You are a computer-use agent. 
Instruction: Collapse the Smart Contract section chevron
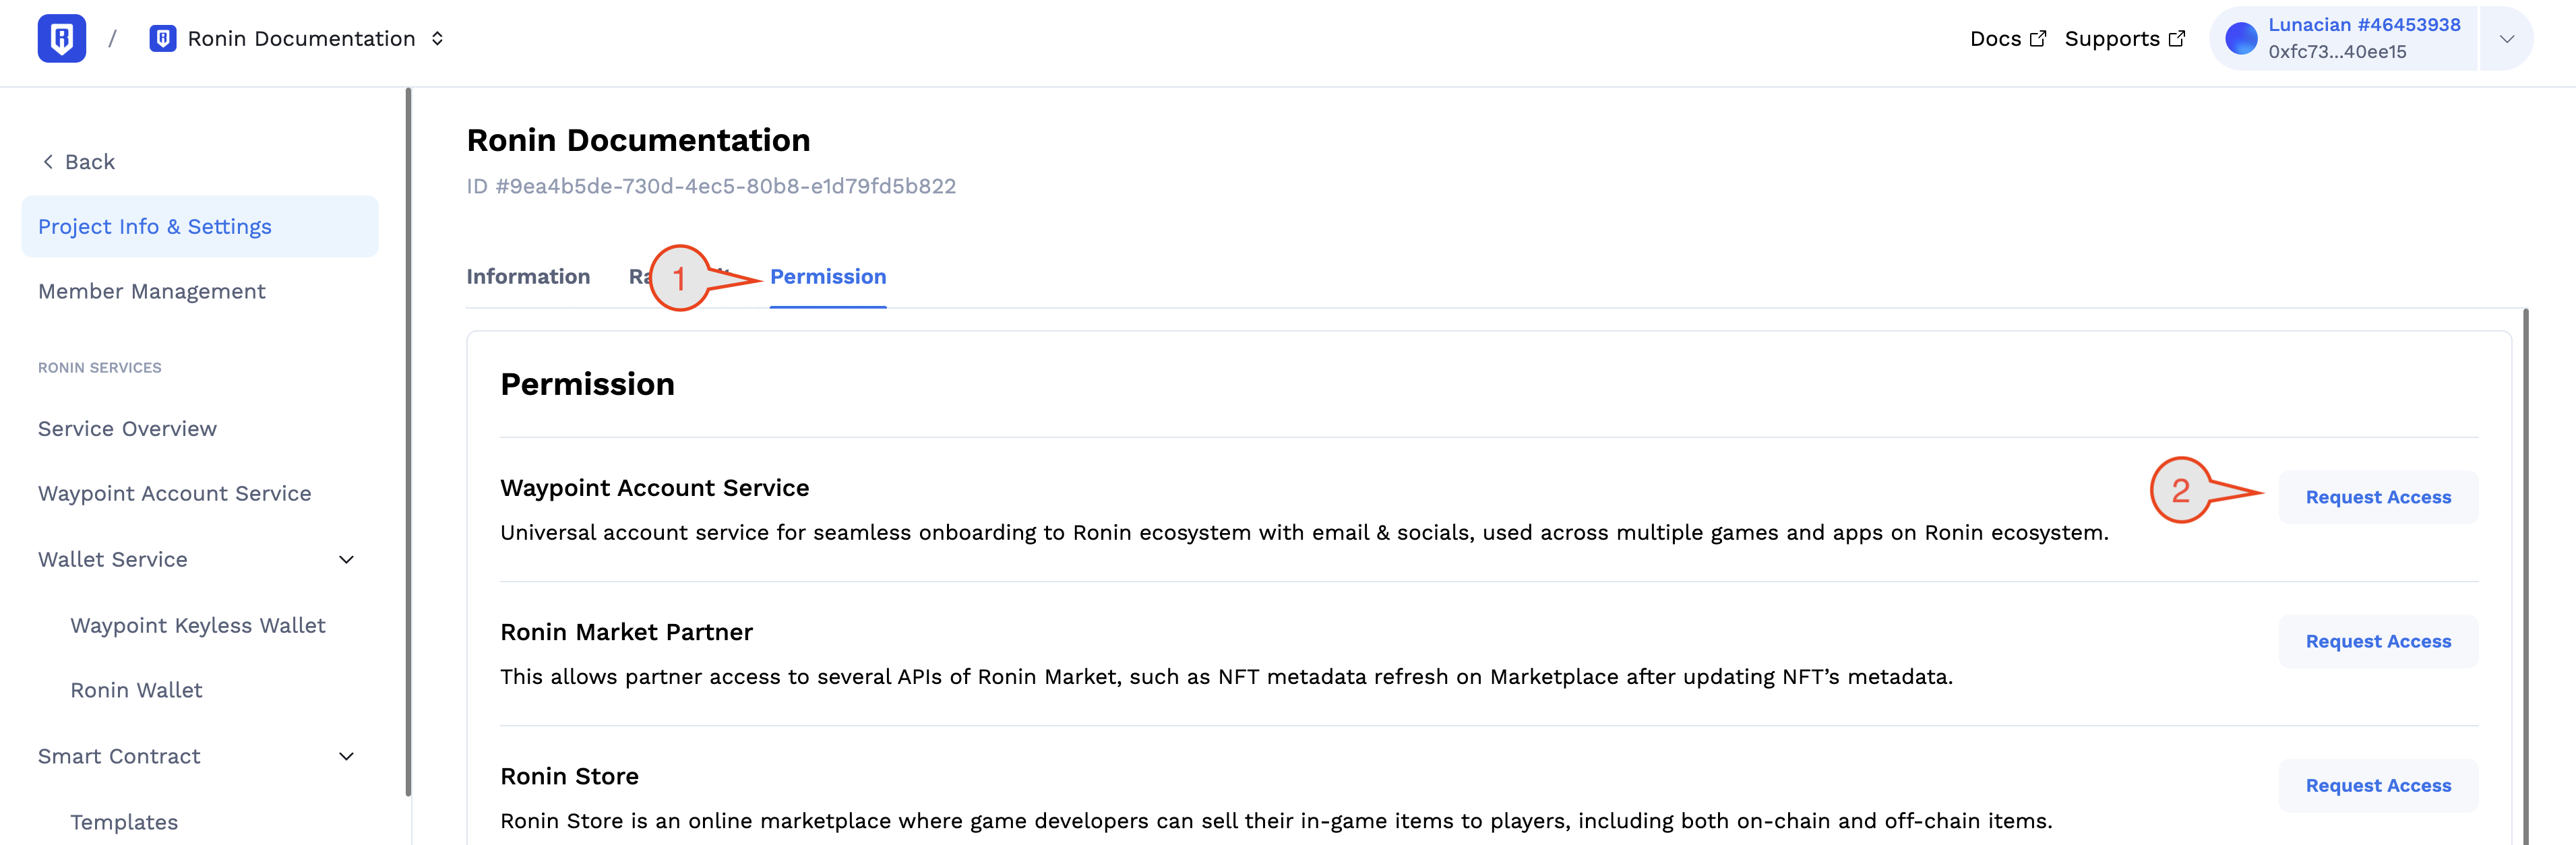(347, 756)
